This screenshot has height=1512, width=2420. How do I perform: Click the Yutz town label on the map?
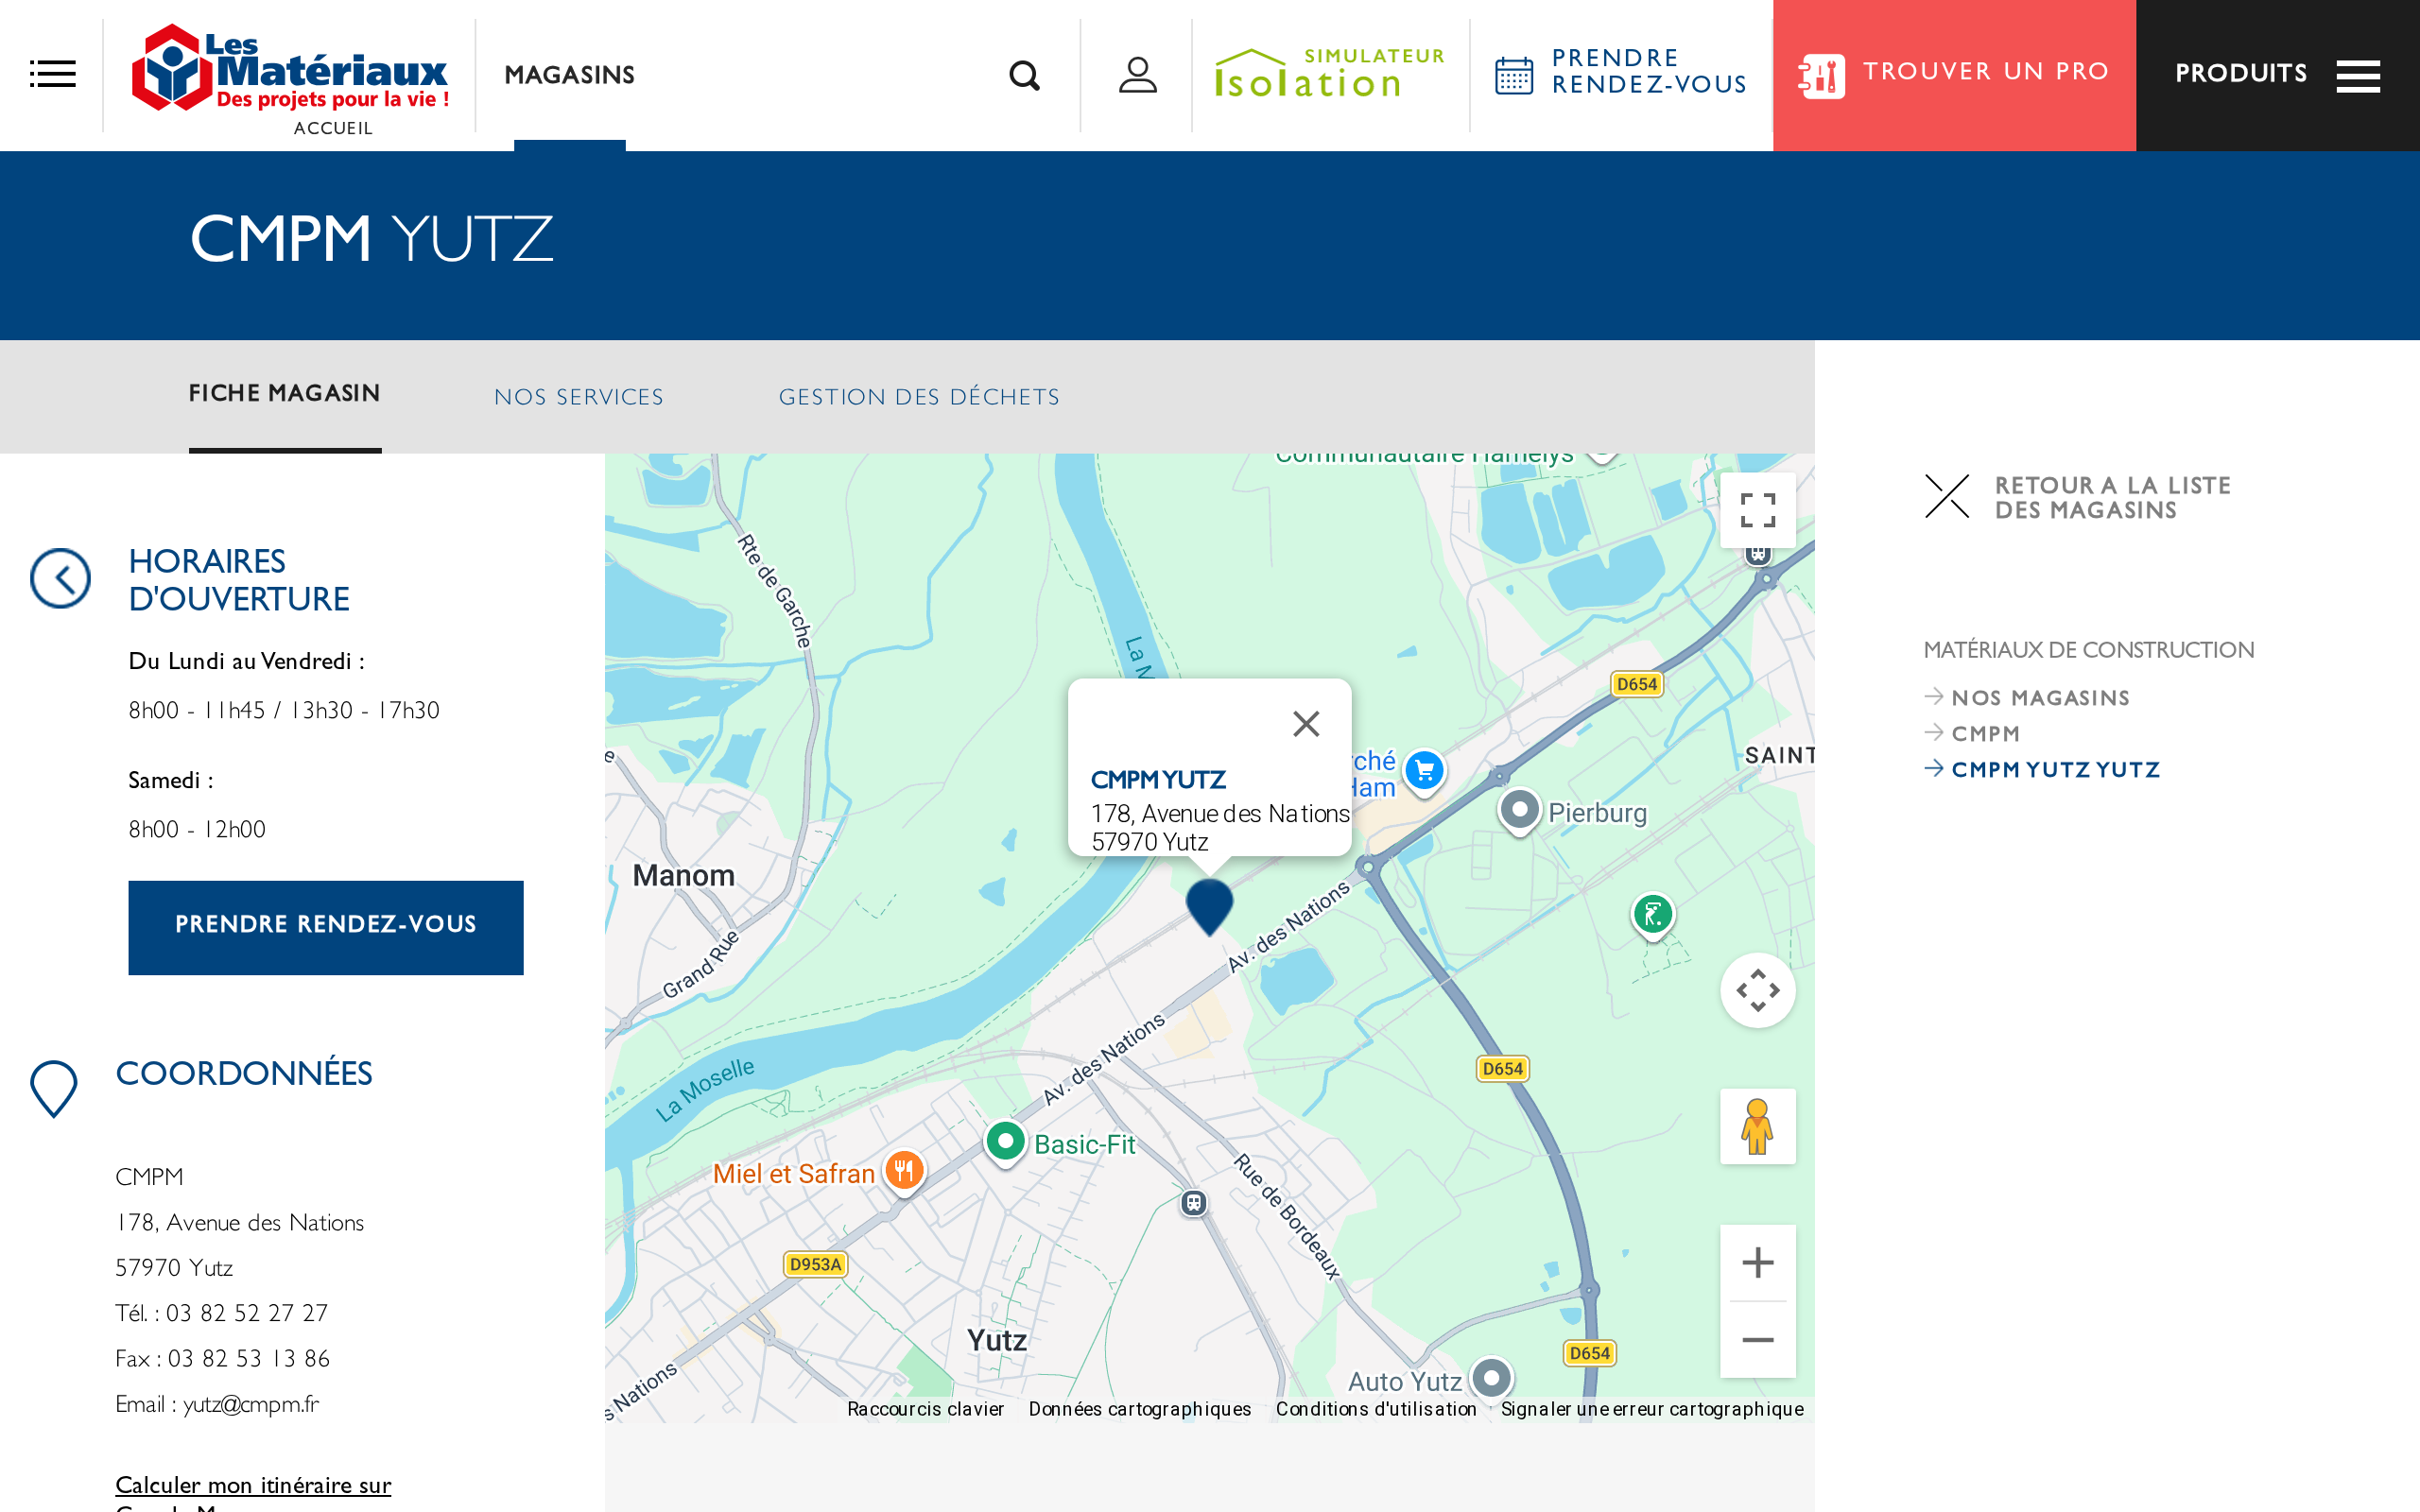click(x=997, y=1340)
